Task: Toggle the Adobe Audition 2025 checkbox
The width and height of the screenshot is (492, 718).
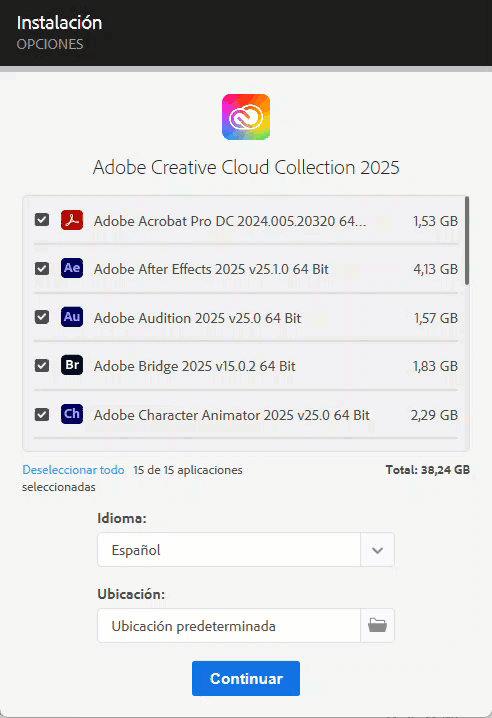Action: [42, 317]
